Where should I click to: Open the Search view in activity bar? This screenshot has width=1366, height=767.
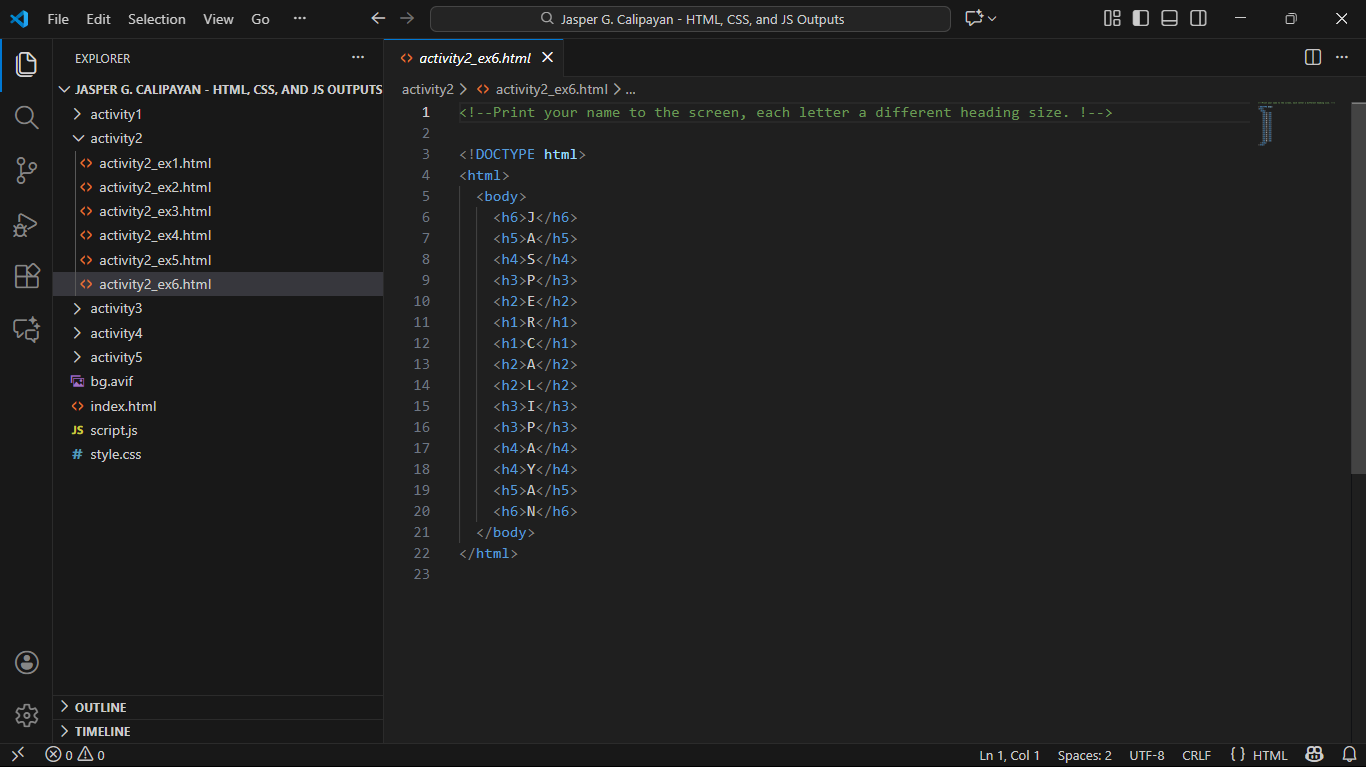pos(26,118)
